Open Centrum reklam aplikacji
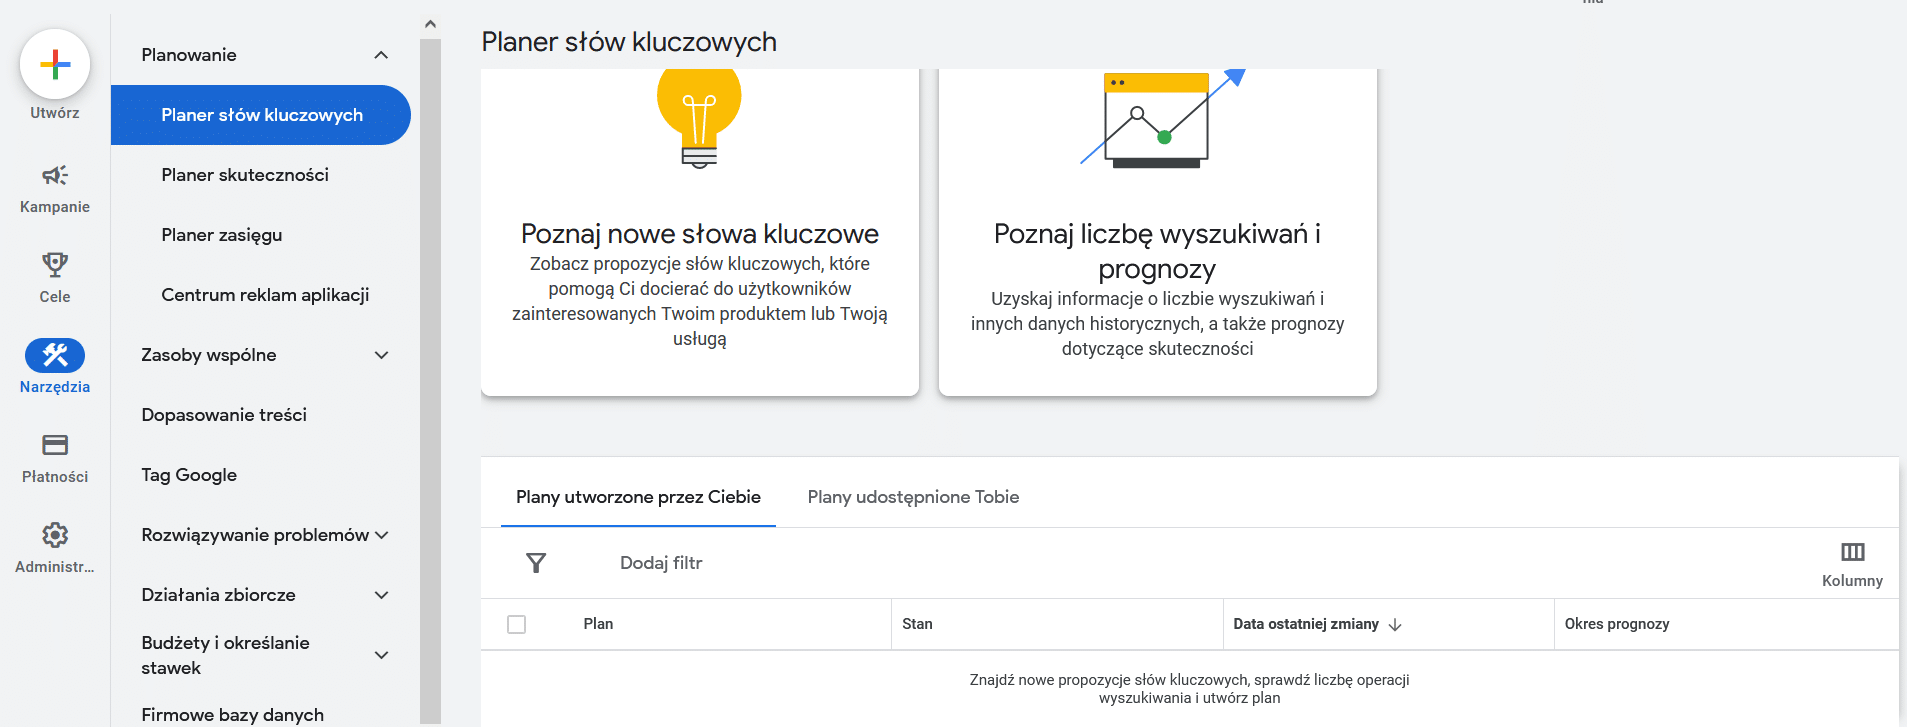The height and width of the screenshot is (727, 1907). point(265,295)
